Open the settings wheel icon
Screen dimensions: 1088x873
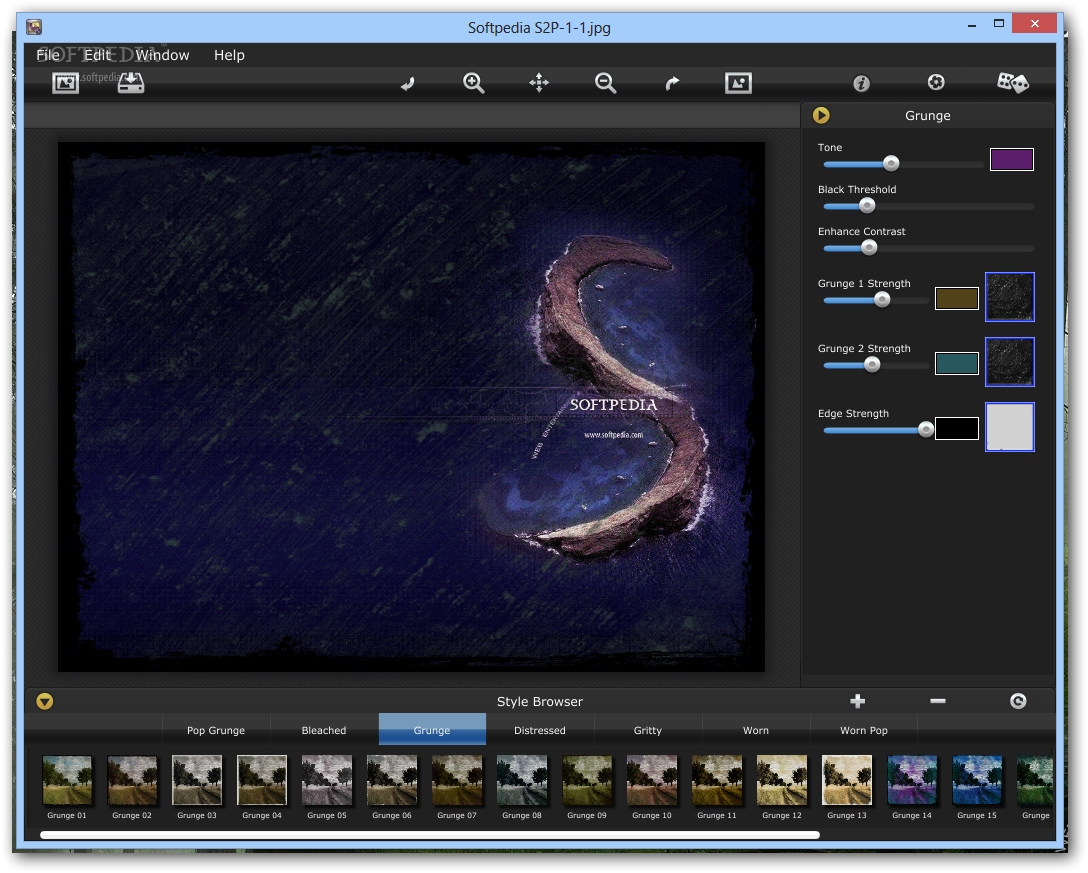click(x=936, y=83)
